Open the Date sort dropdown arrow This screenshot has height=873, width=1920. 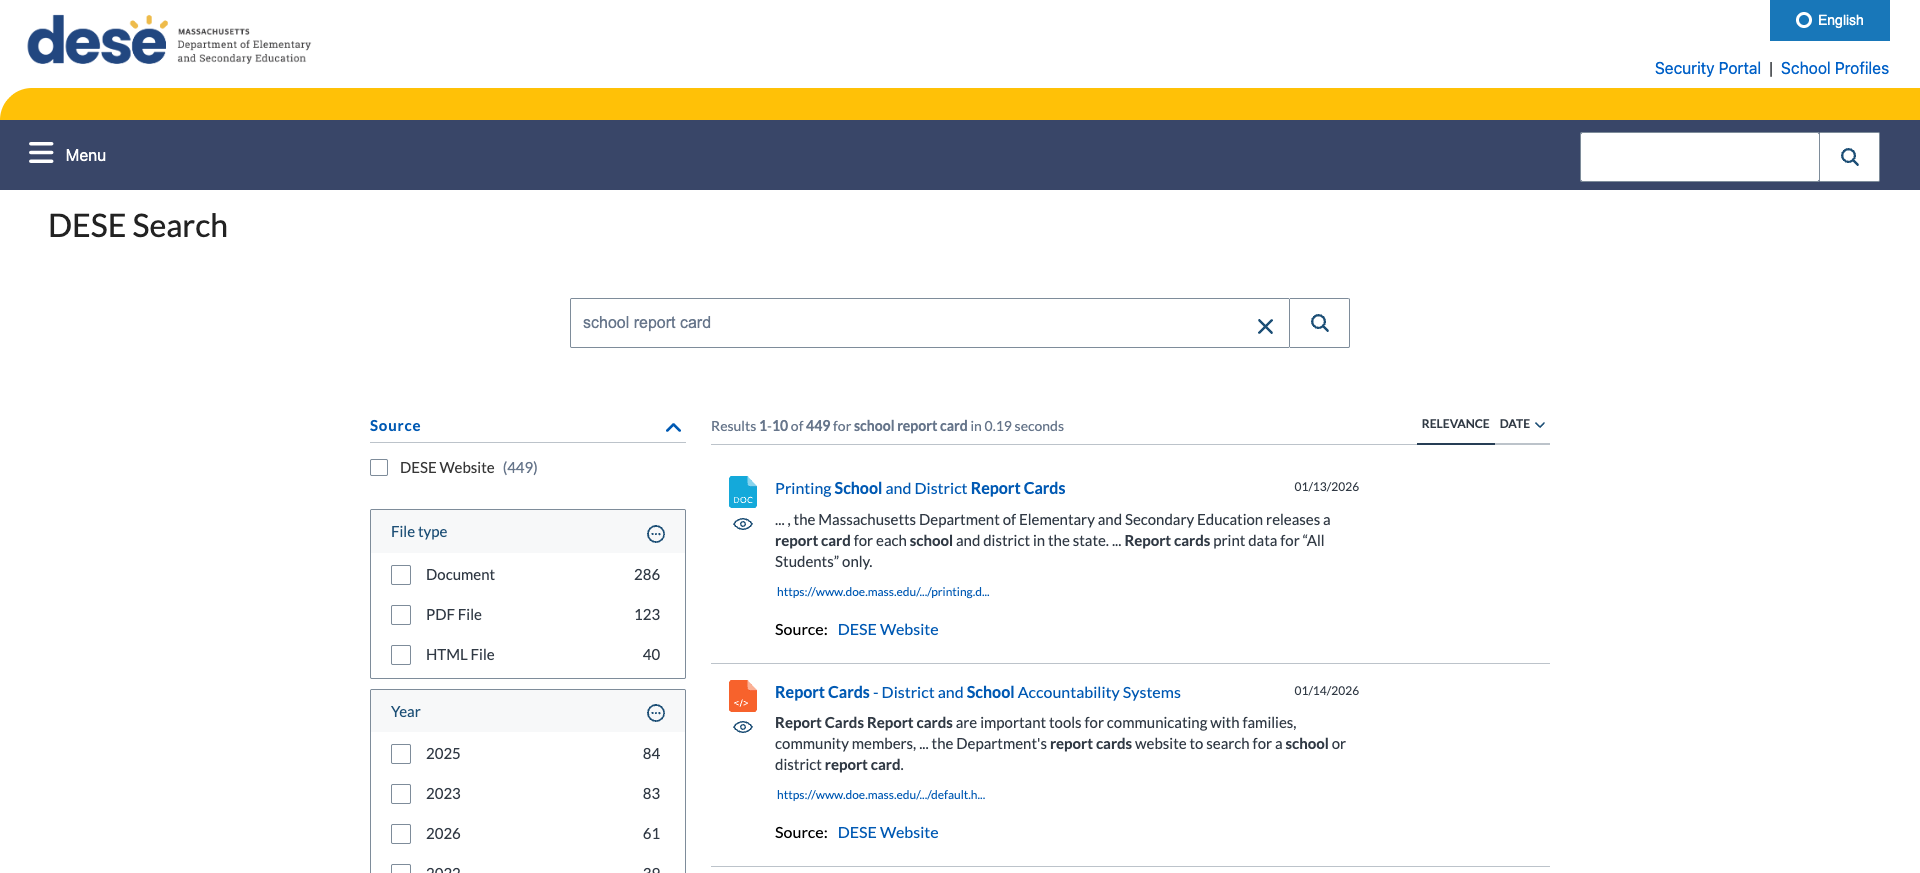(x=1540, y=425)
